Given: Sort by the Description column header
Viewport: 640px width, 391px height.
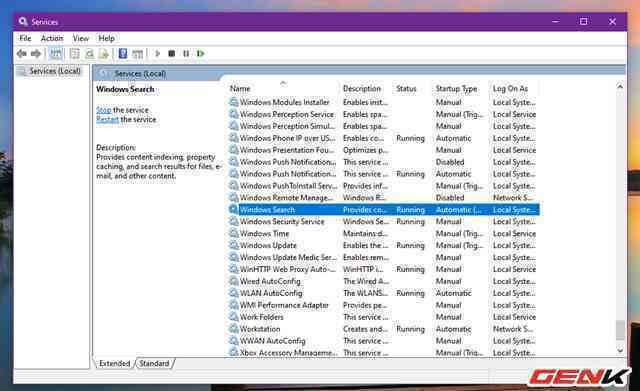Looking at the screenshot, I should [366, 89].
